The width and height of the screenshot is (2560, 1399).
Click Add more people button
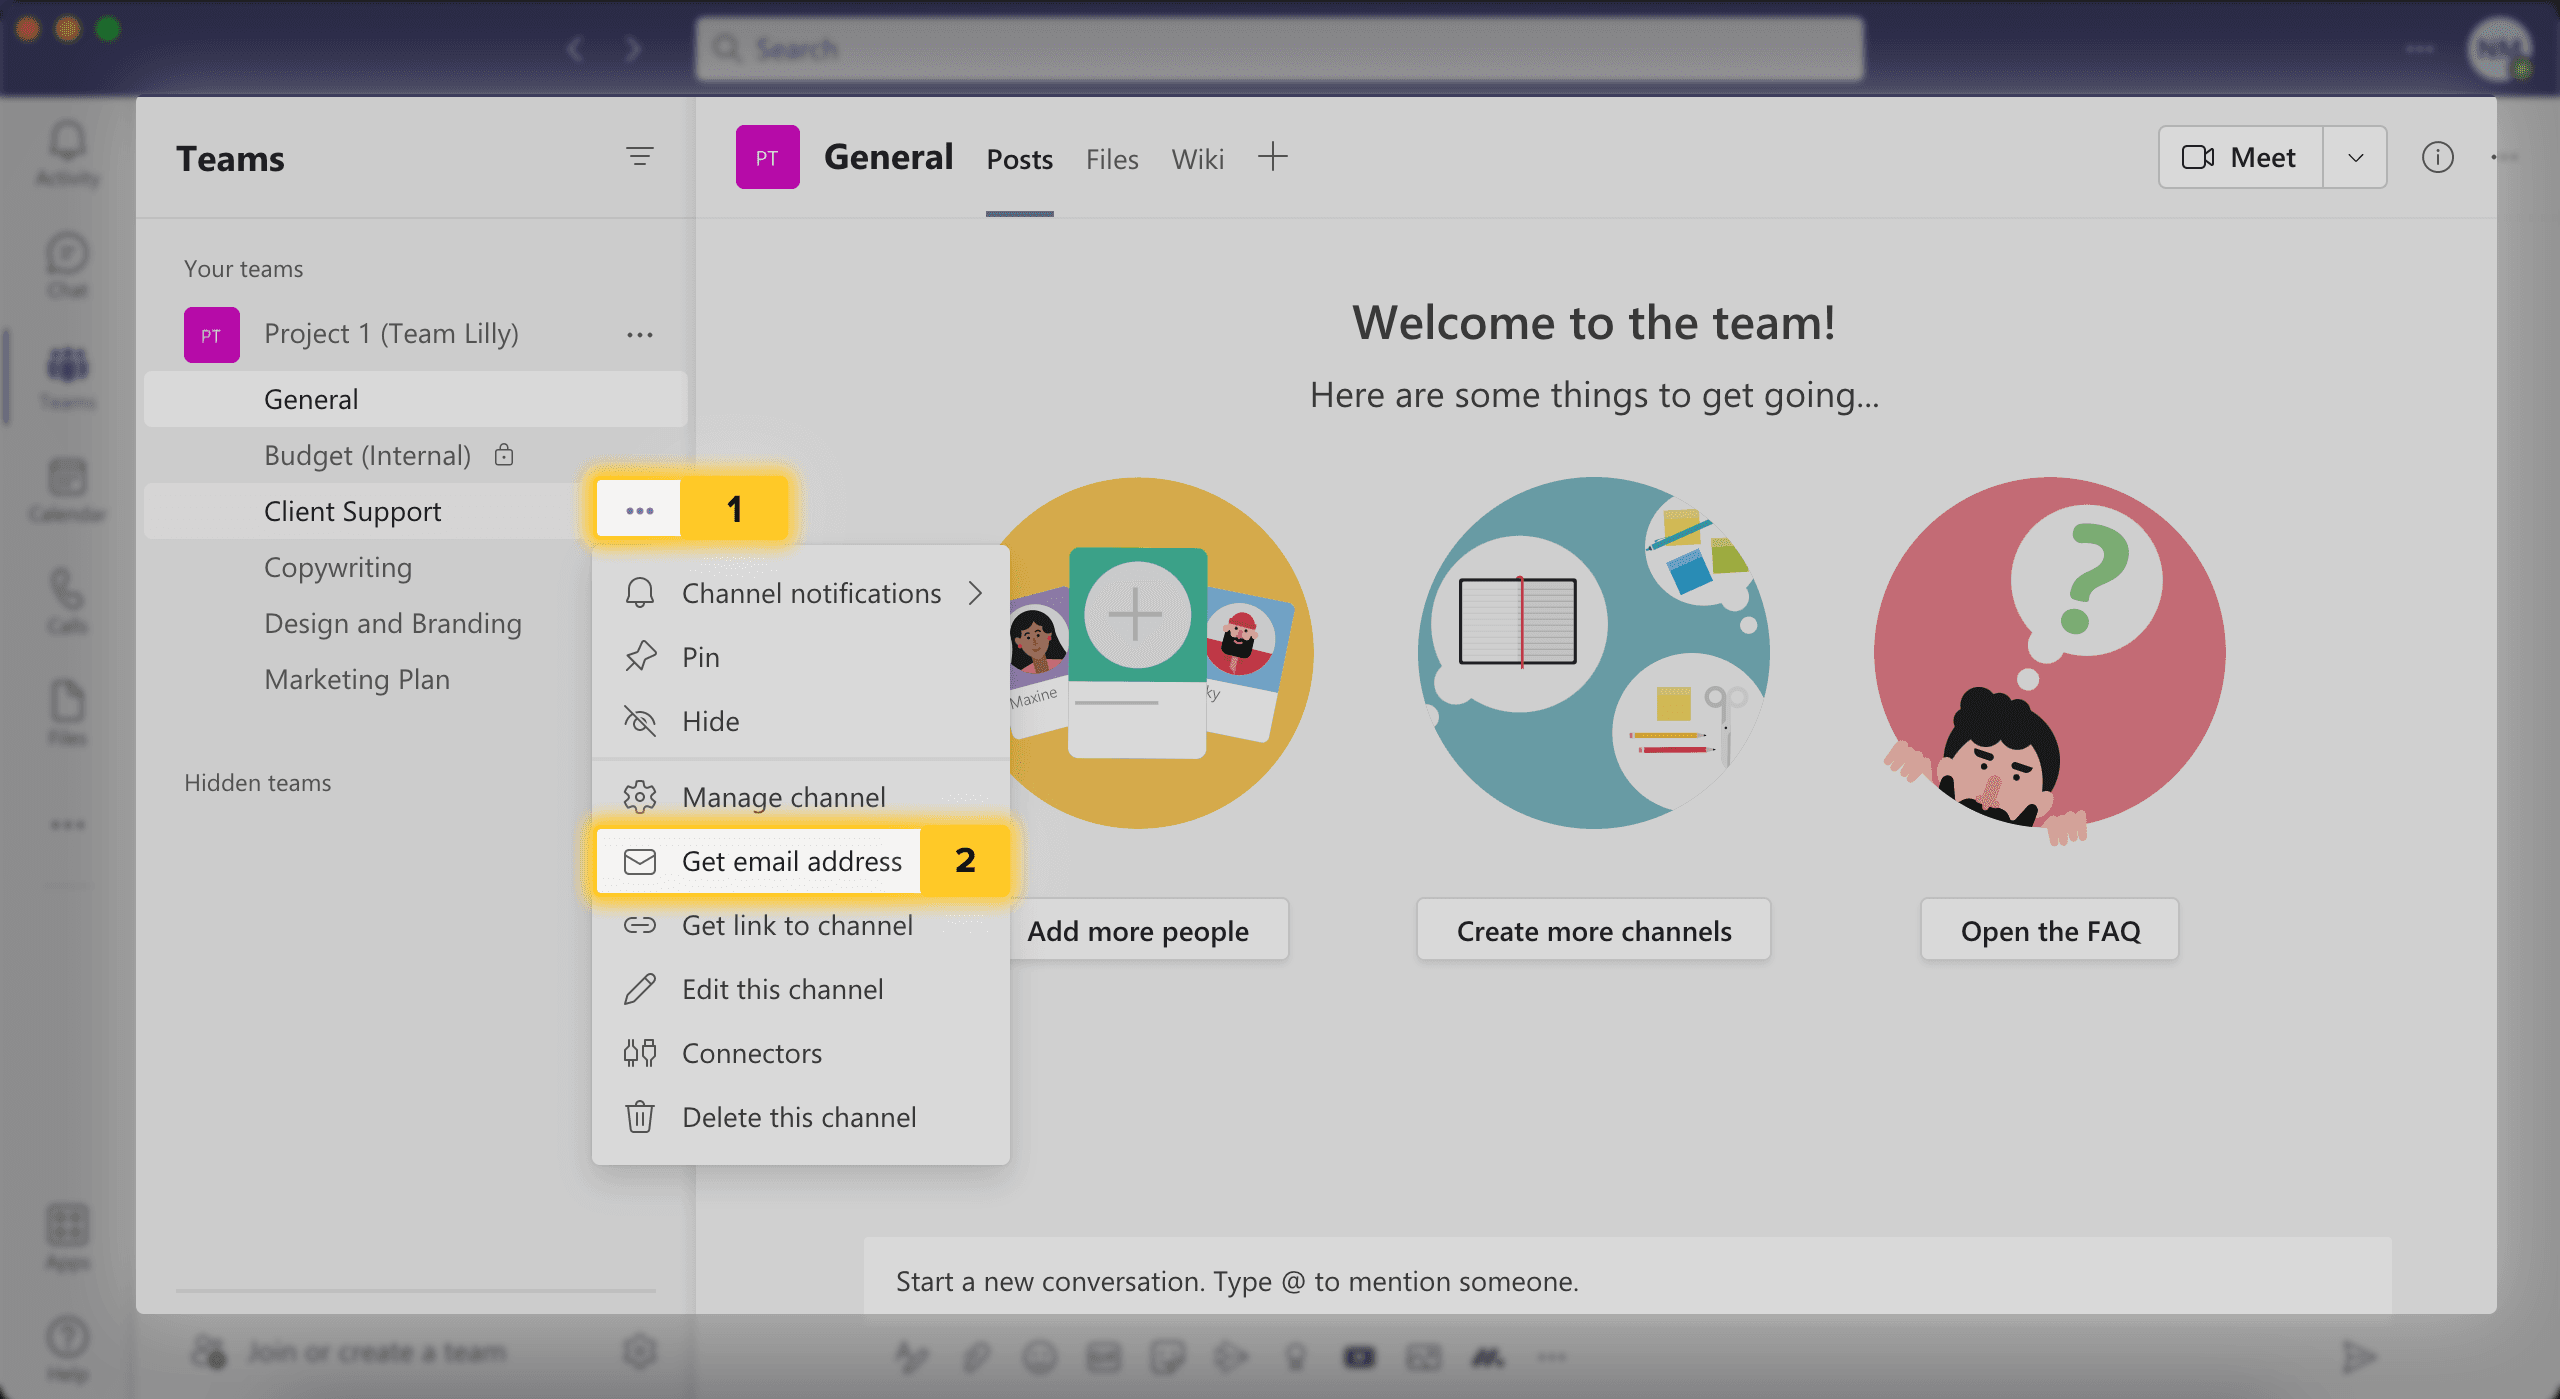(x=1137, y=929)
